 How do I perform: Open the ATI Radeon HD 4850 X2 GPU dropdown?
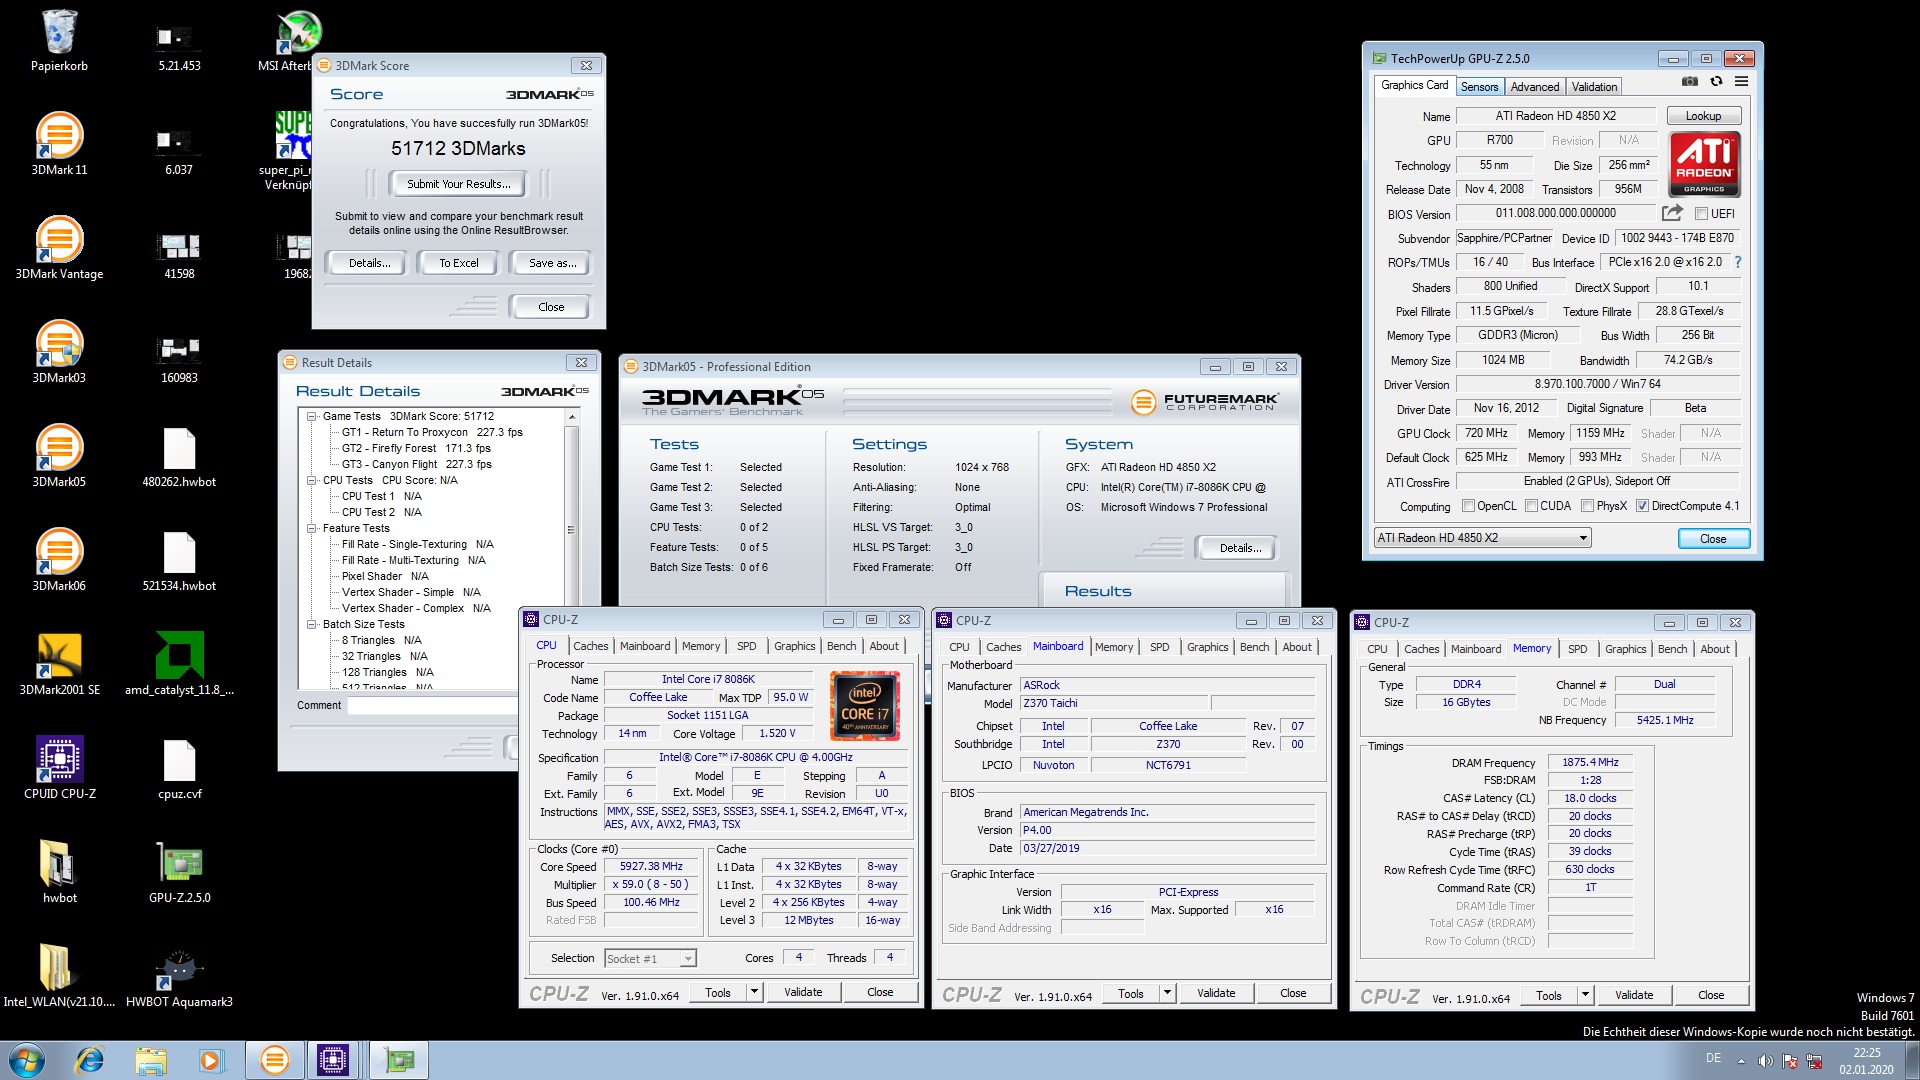click(x=1482, y=538)
